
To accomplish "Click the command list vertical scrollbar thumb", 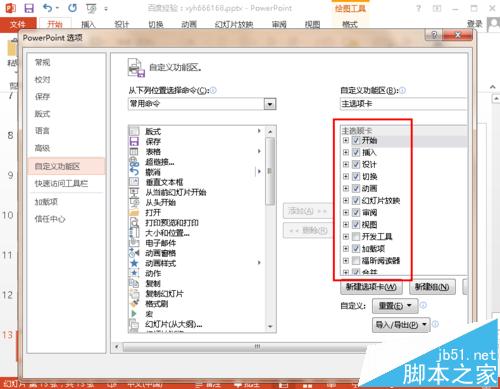I will pos(270,171).
